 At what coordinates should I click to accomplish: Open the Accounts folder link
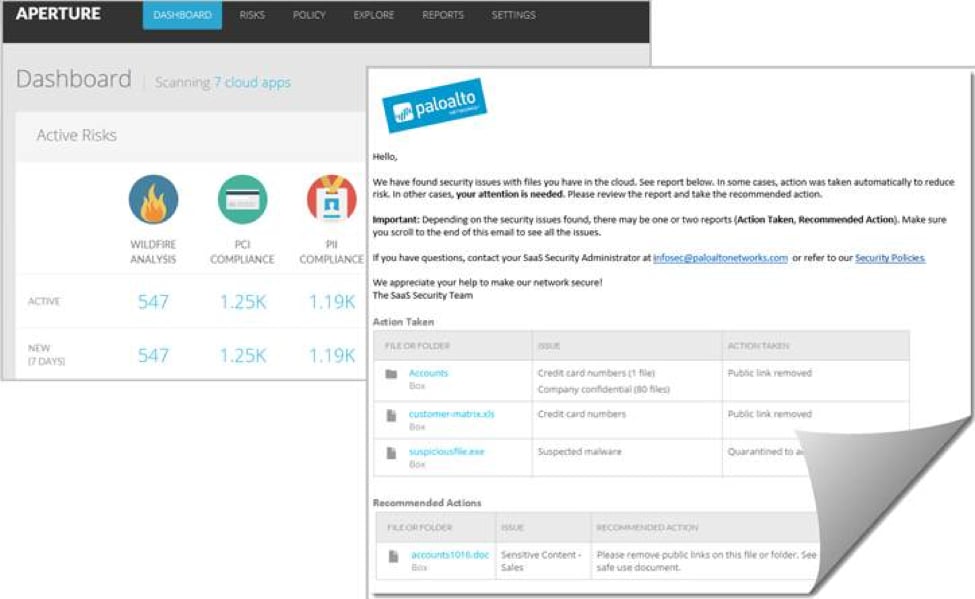click(x=428, y=373)
